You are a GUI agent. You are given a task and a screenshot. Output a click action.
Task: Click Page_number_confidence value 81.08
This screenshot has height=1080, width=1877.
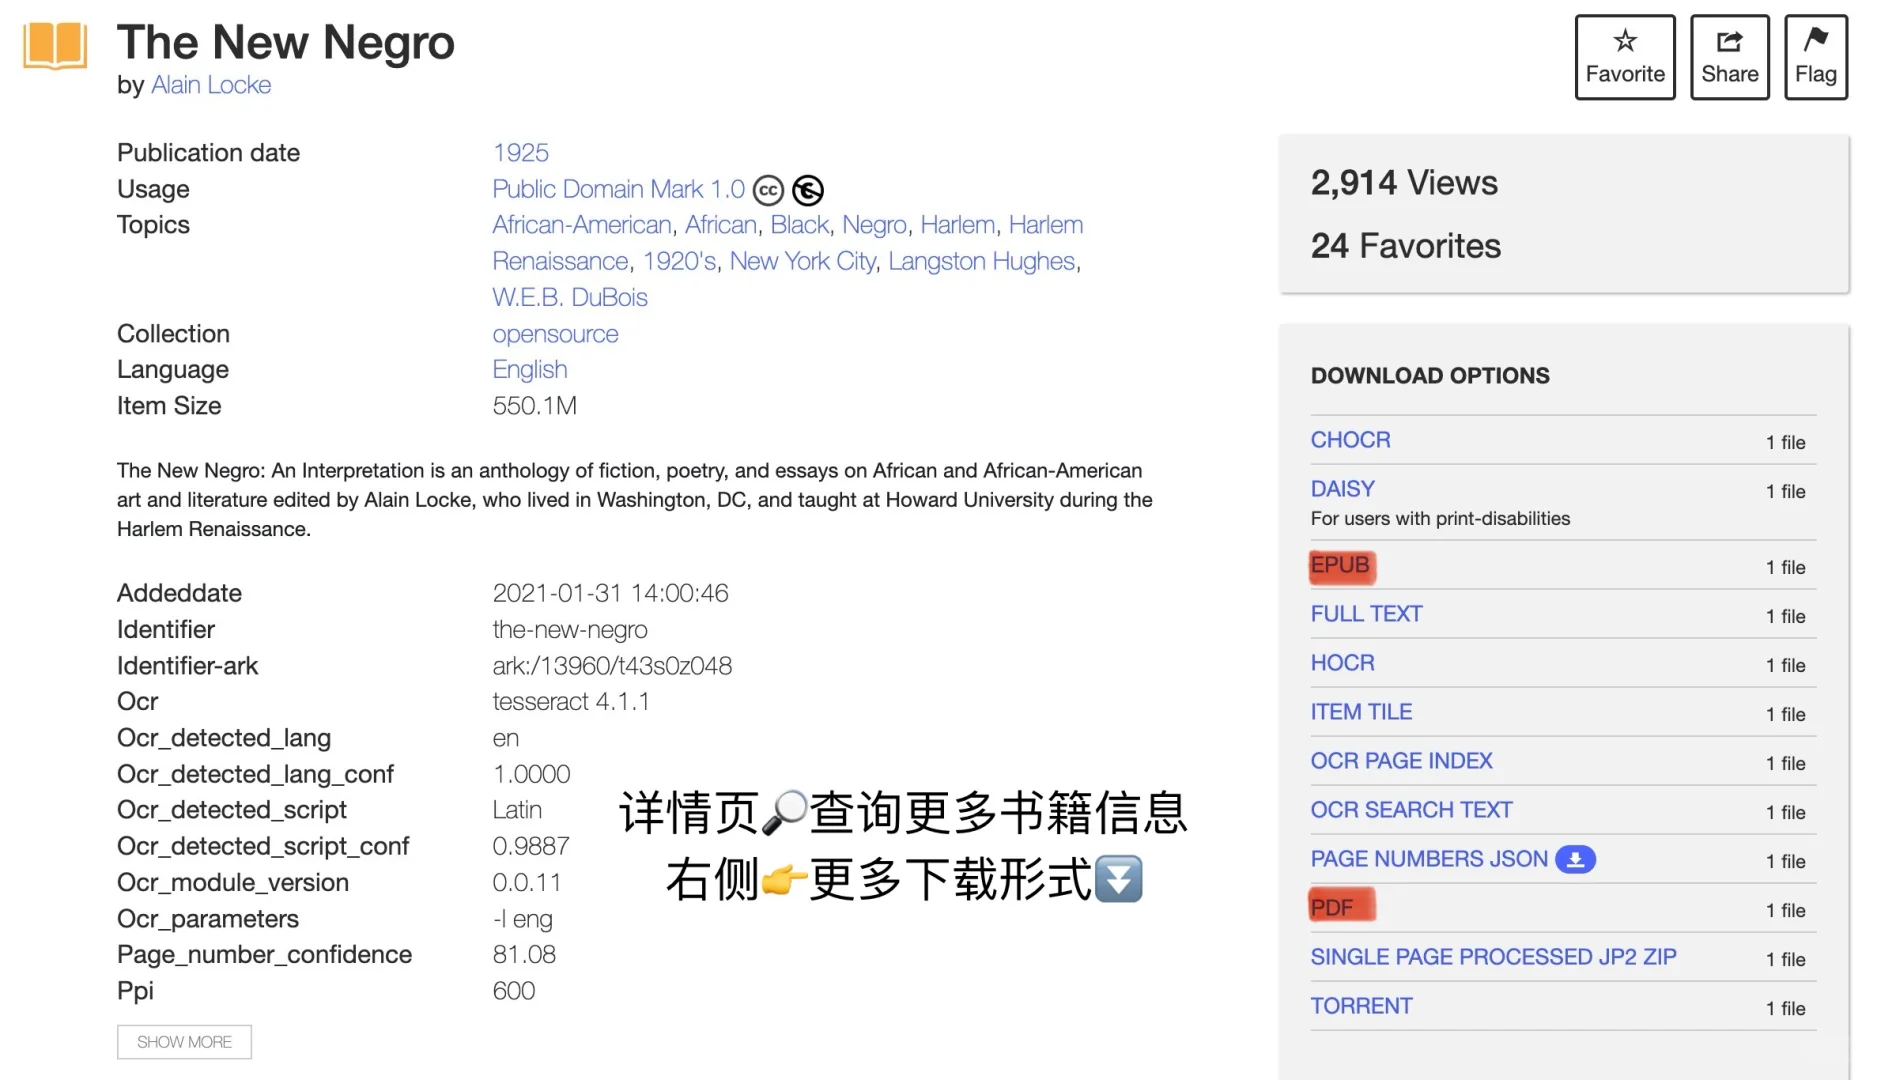pyautogui.click(x=524, y=955)
